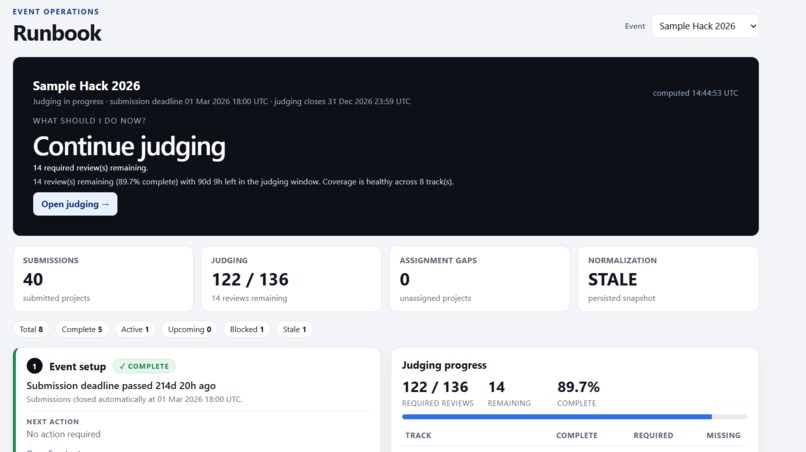Click the WHAT SHOULD I DO NOW? label
Image resolution: width=806 pixels, height=452 pixels.
(89, 121)
